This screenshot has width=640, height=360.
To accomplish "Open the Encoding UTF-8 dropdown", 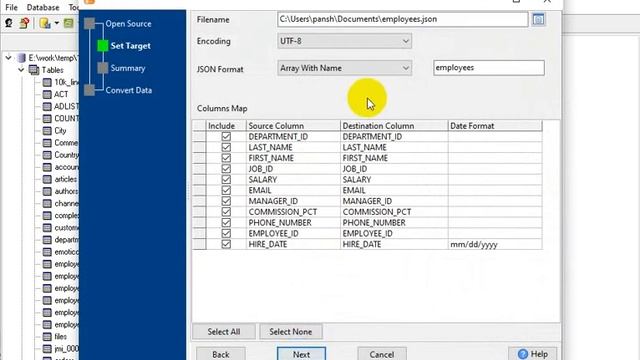I will pyautogui.click(x=344, y=41).
